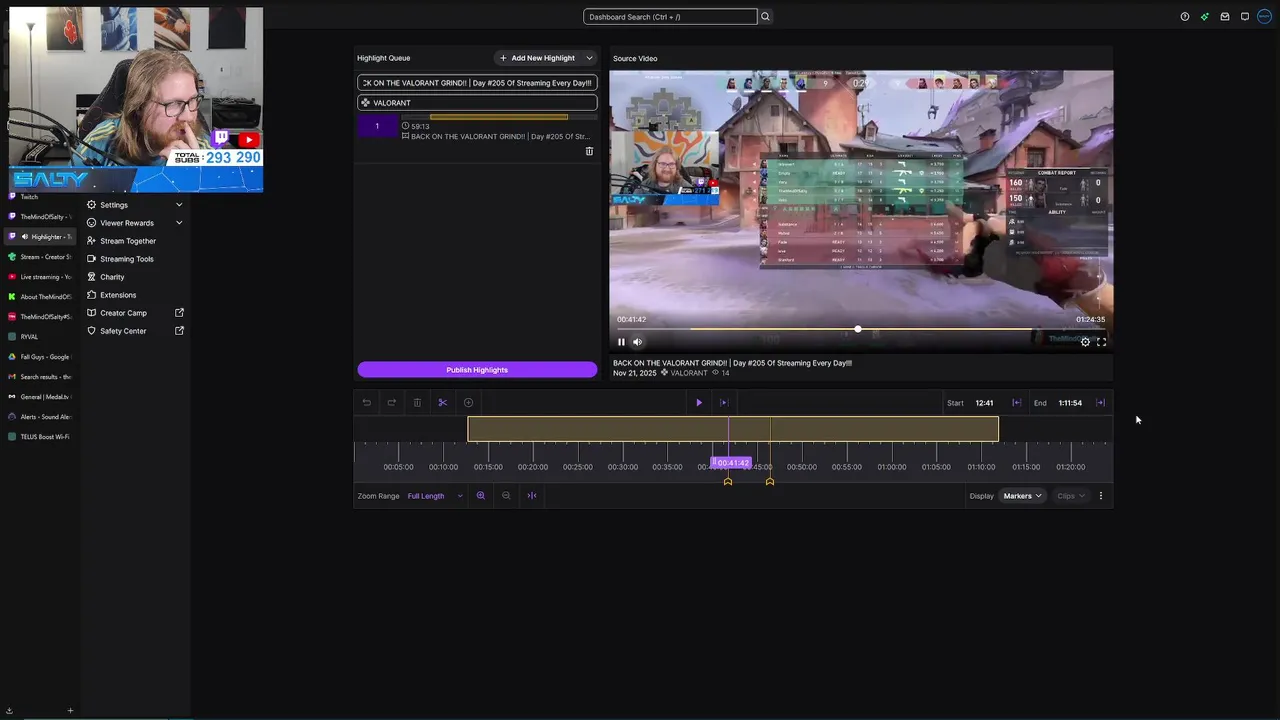Delete highlight 1 with trash icon
The width and height of the screenshot is (1280, 720).
[x=589, y=151]
